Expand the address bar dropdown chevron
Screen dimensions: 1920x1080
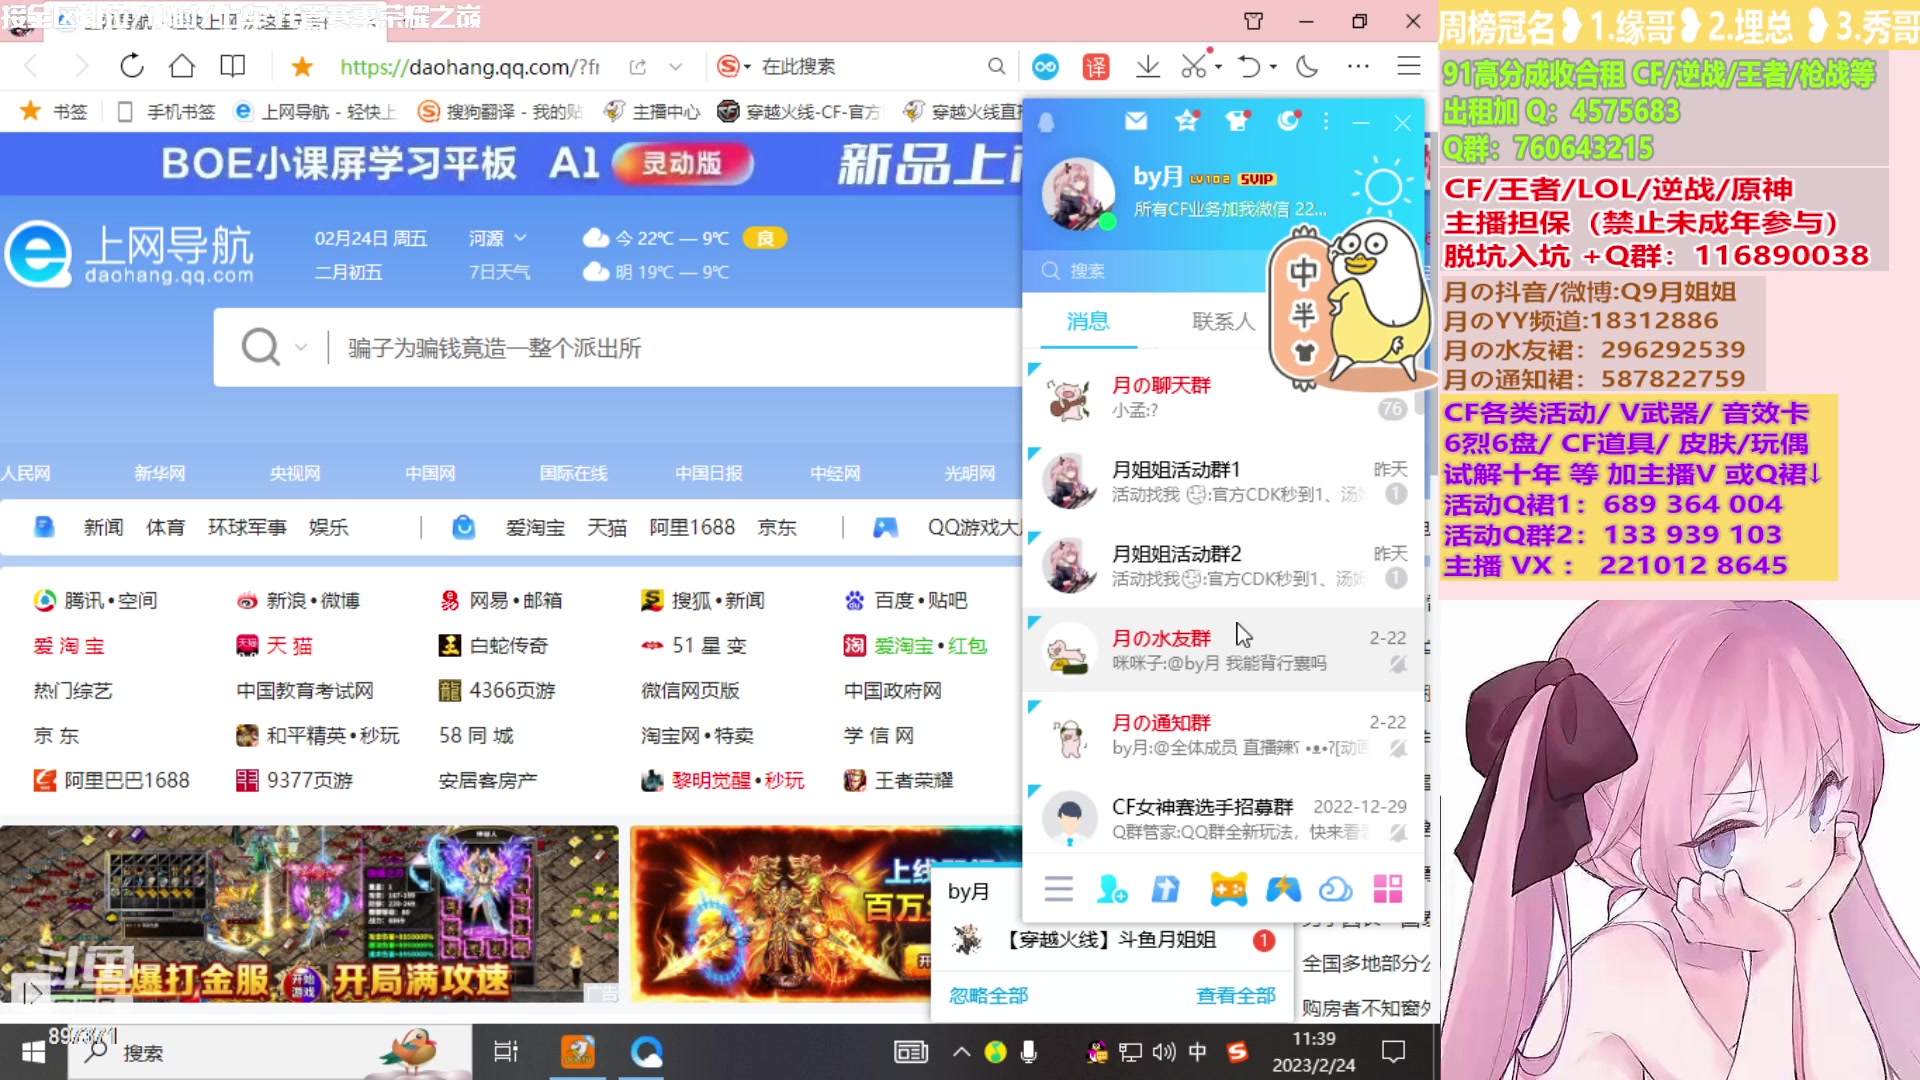point(676,67)
